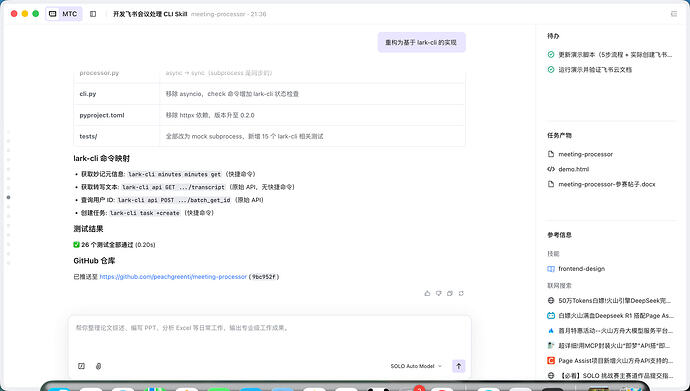Image resolution: width=690 pixels, height=391 pixels.
Task: Click the thumbs-up icon under the reply
Action: (x=427, y=293)
